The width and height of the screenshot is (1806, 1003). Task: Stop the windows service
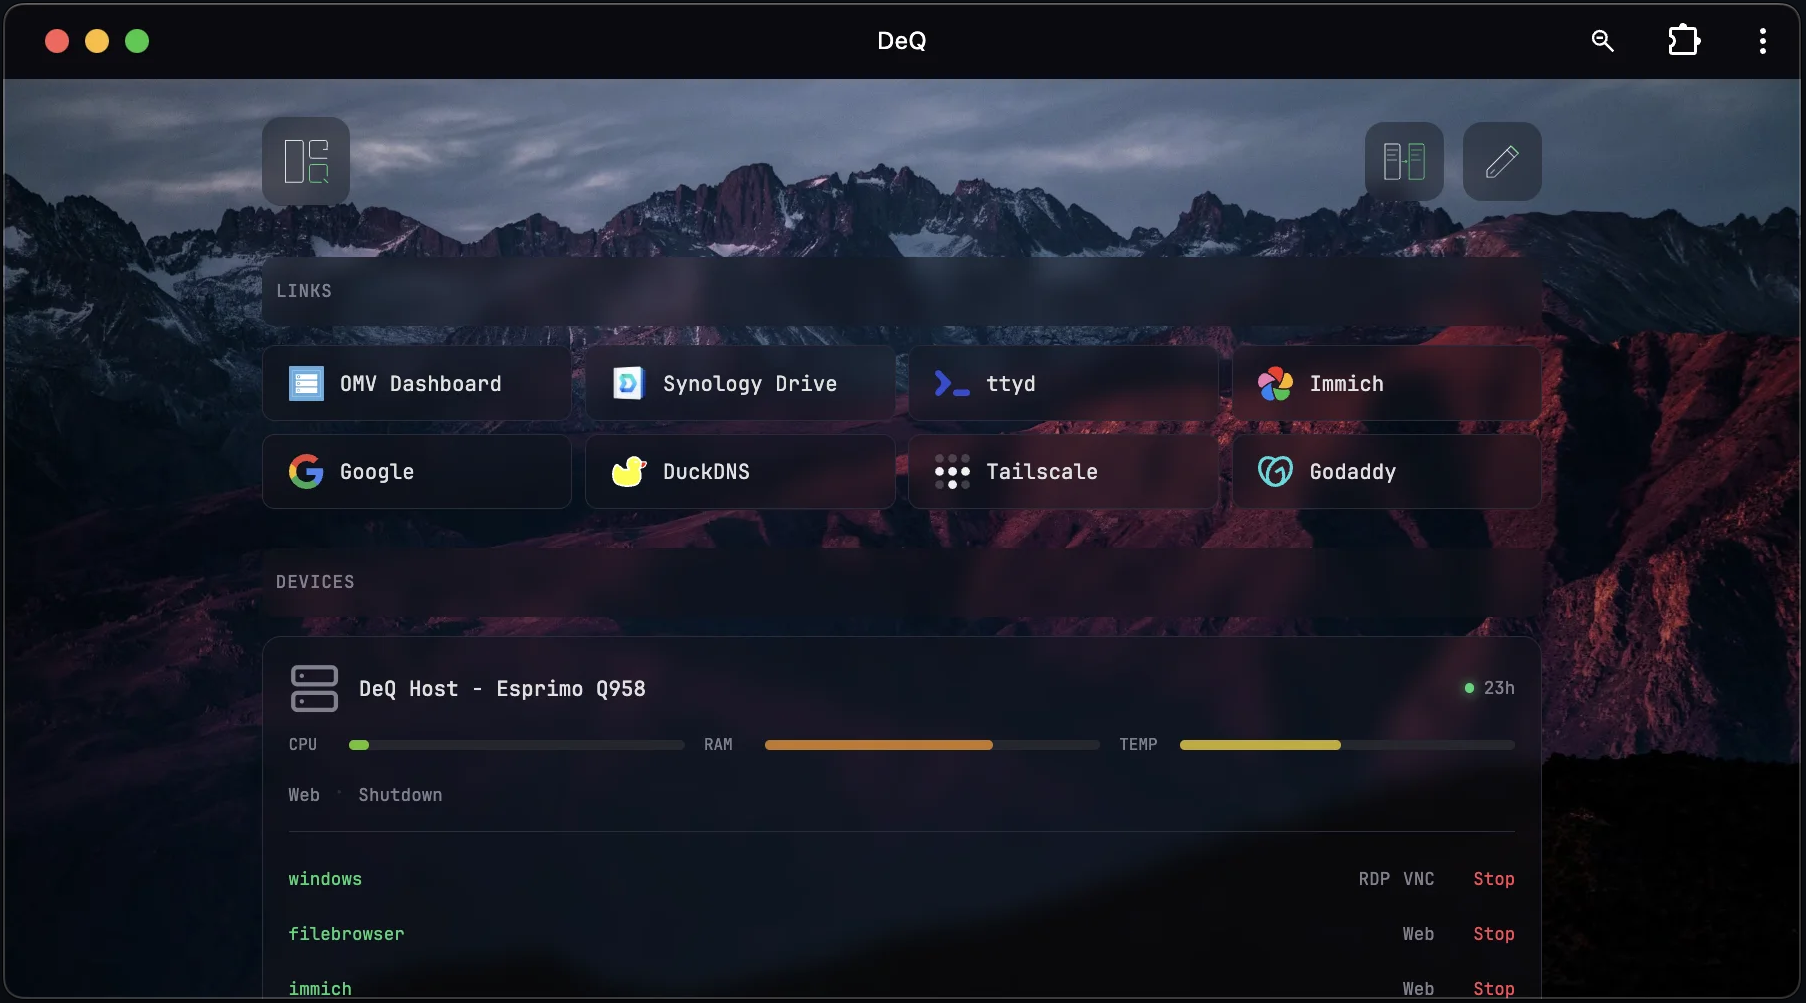[x=1494, y=879]
